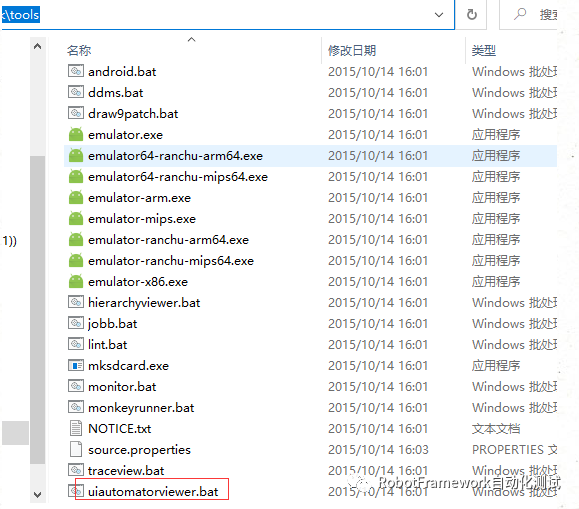The height and width of the screenshot is (509, 579).
Task: Click the monitor.bat file icon
Action: (76, 386)
